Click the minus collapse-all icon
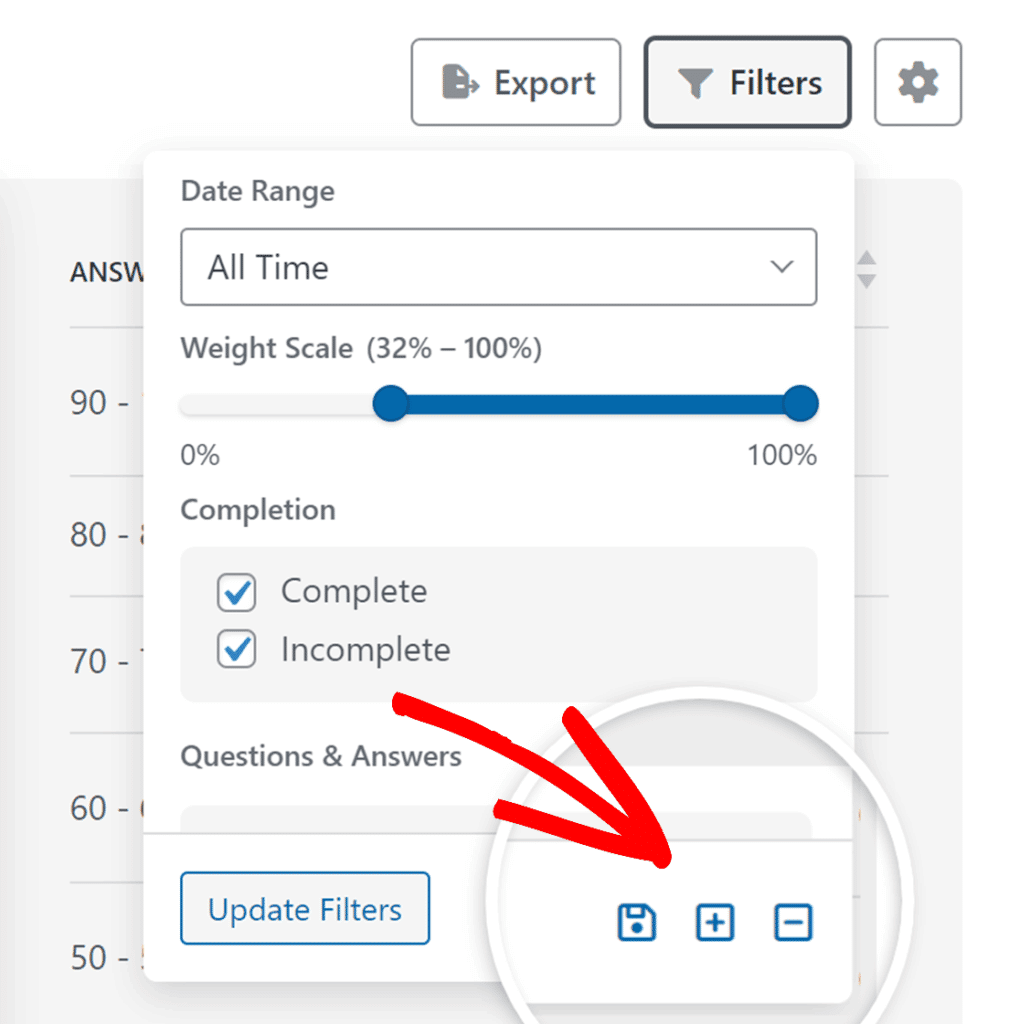The image size is (1019, 1024). click(793, 922)
